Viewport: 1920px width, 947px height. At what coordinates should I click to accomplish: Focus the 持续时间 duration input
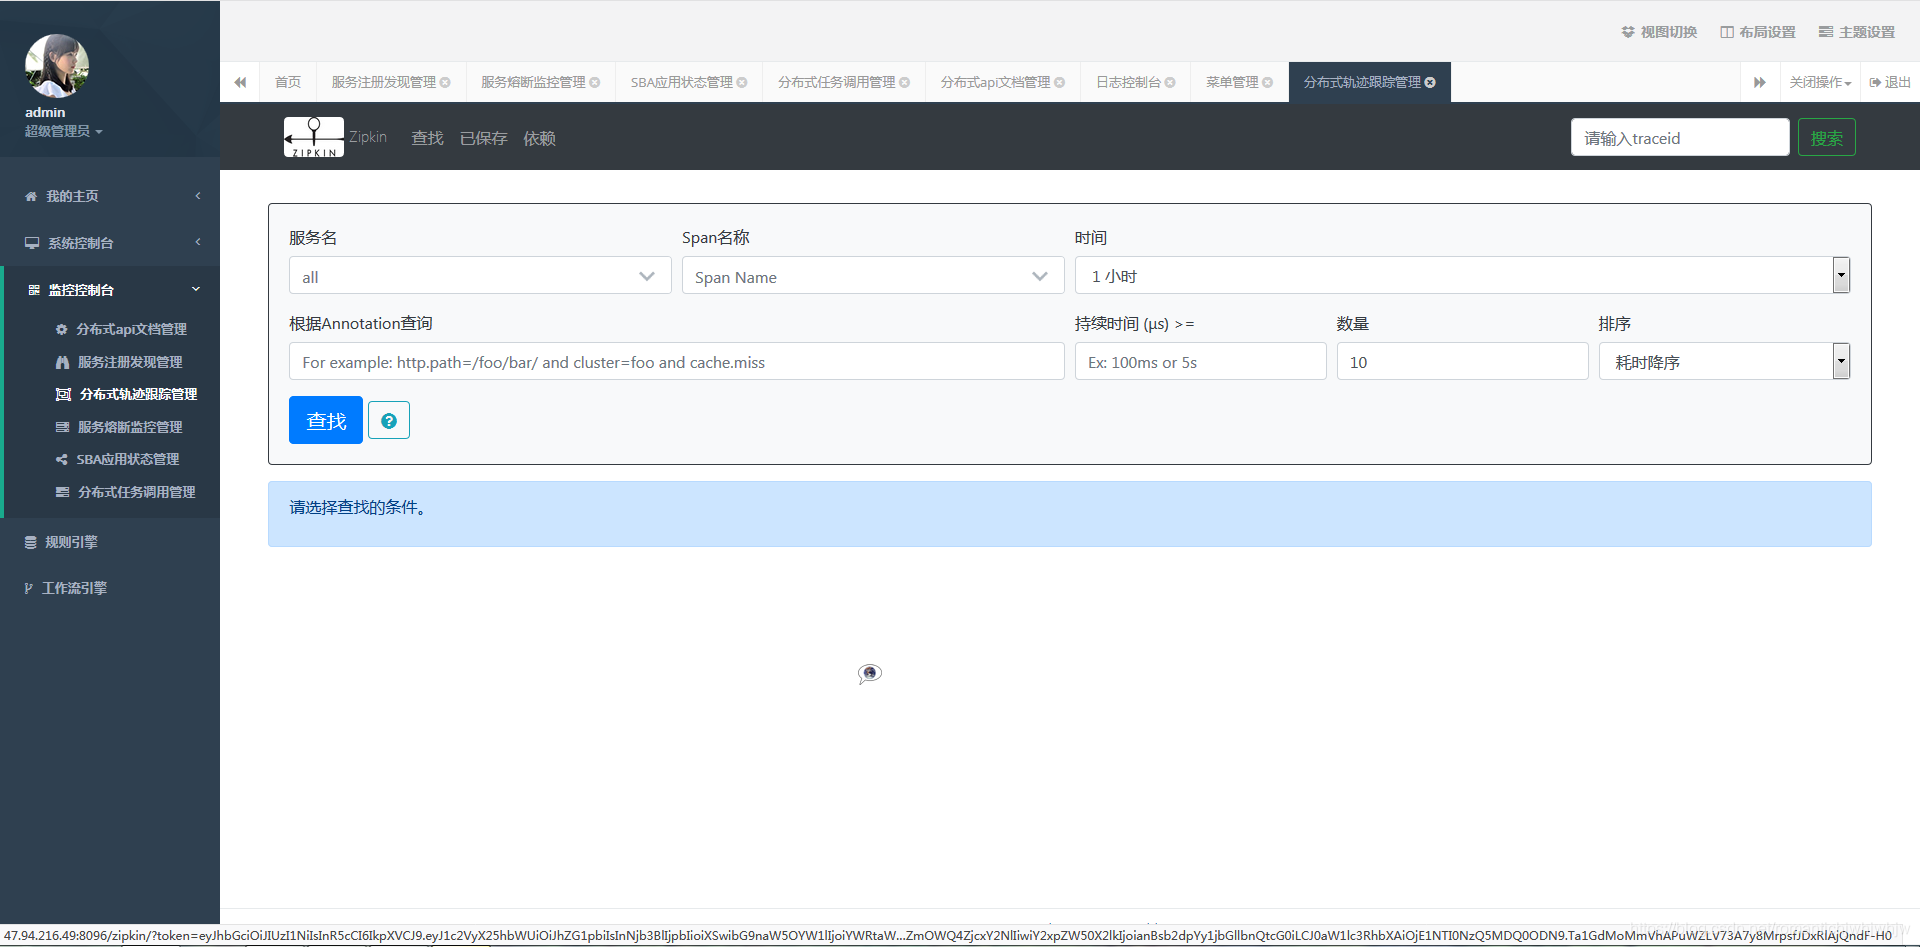coord(1200,362)
